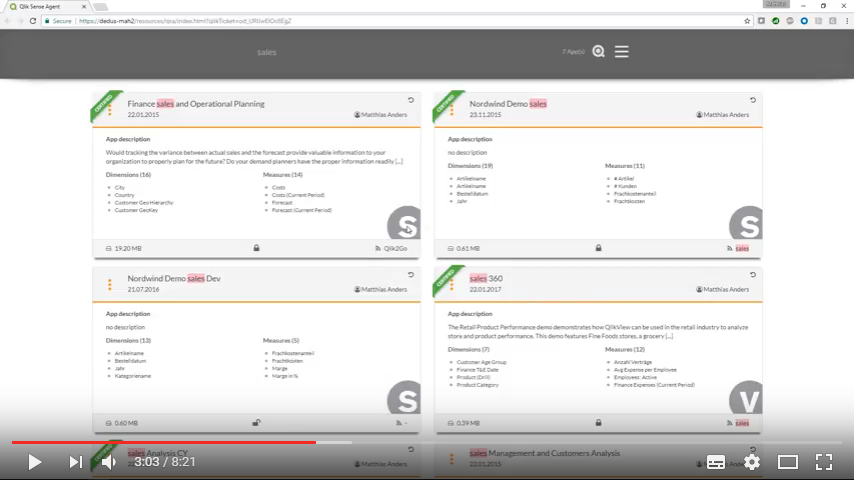Click Matthias Anders owner on sales 360 card
This screenshot has width=854, height=480.
click(723, 290)
